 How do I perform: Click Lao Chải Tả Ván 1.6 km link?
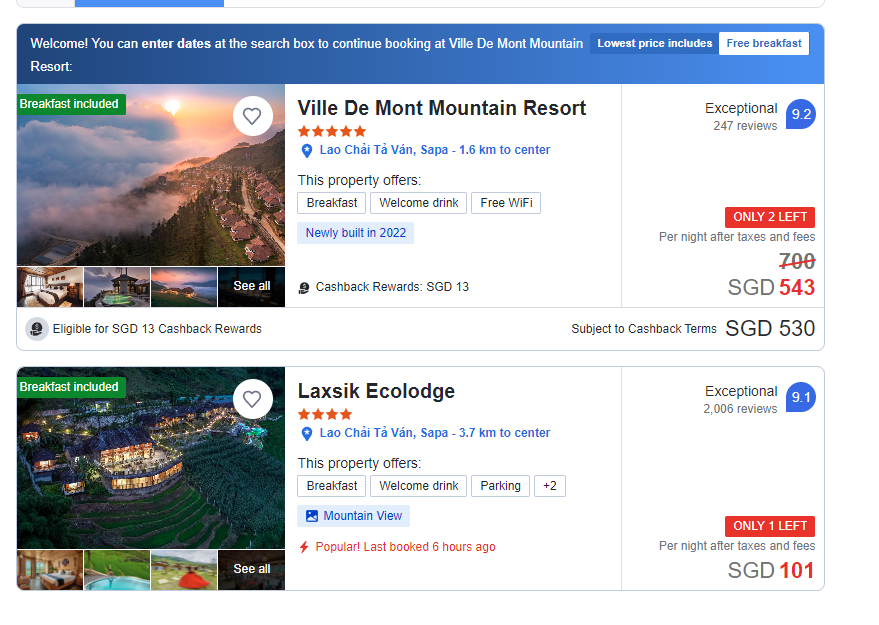(x=435, y=150)
